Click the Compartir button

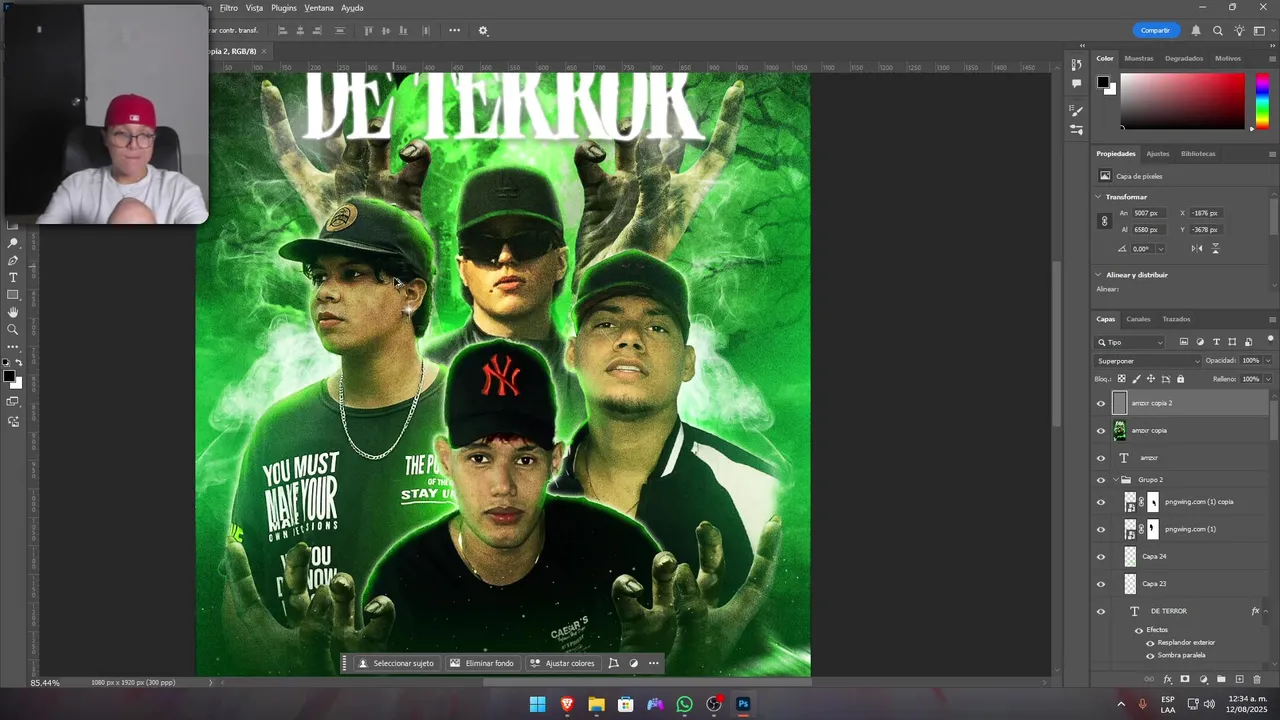[1155, 31]
